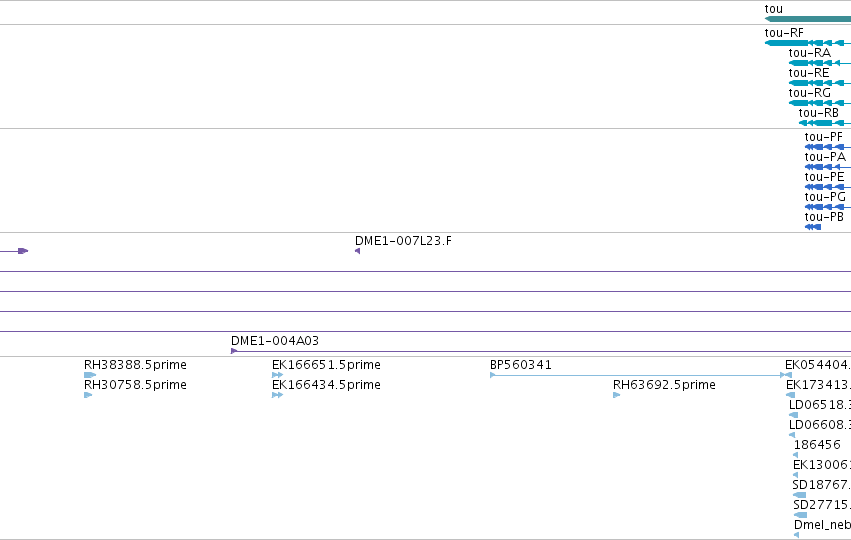The image size is (851, 540).
Task: Click the RH38388.5prime EST glyph
Action: [90, 375]
